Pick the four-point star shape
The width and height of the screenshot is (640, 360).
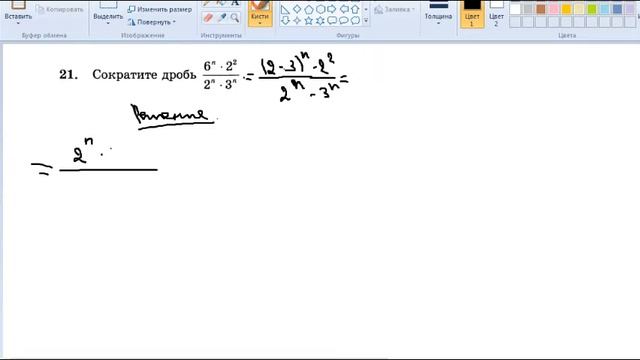tap(297, 20)
